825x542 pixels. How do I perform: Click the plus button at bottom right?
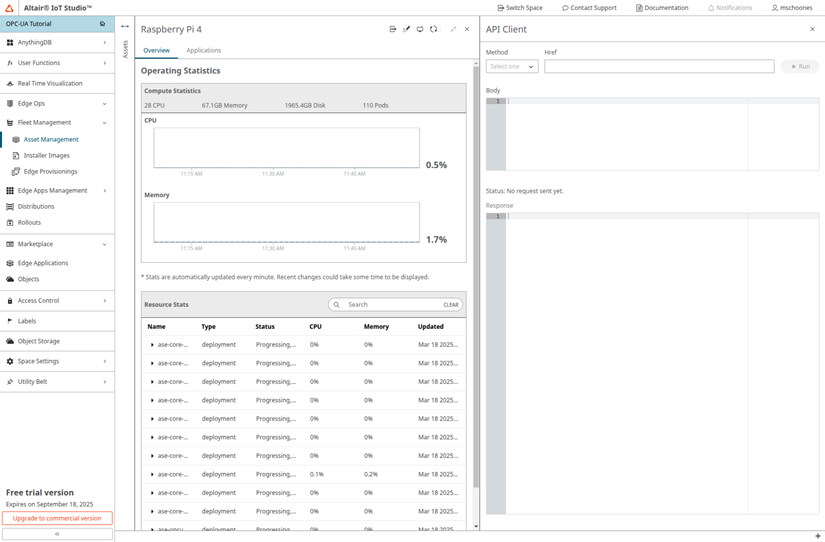(818, 536)
